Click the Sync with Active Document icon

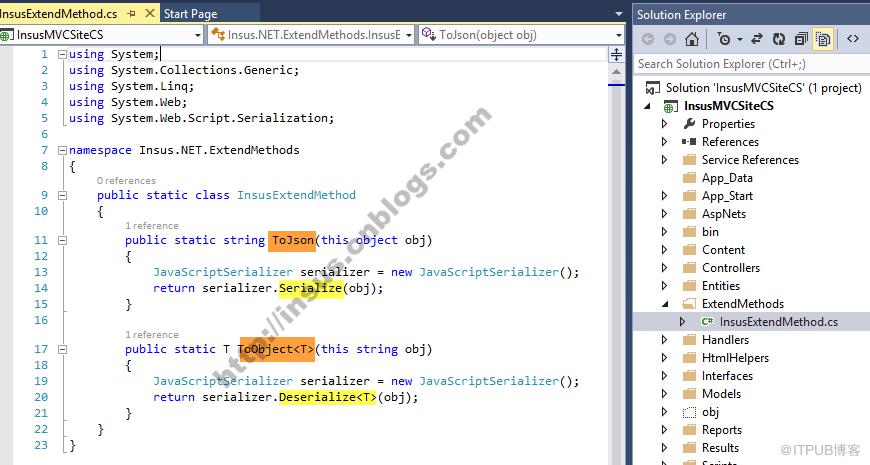coord(757,39)
